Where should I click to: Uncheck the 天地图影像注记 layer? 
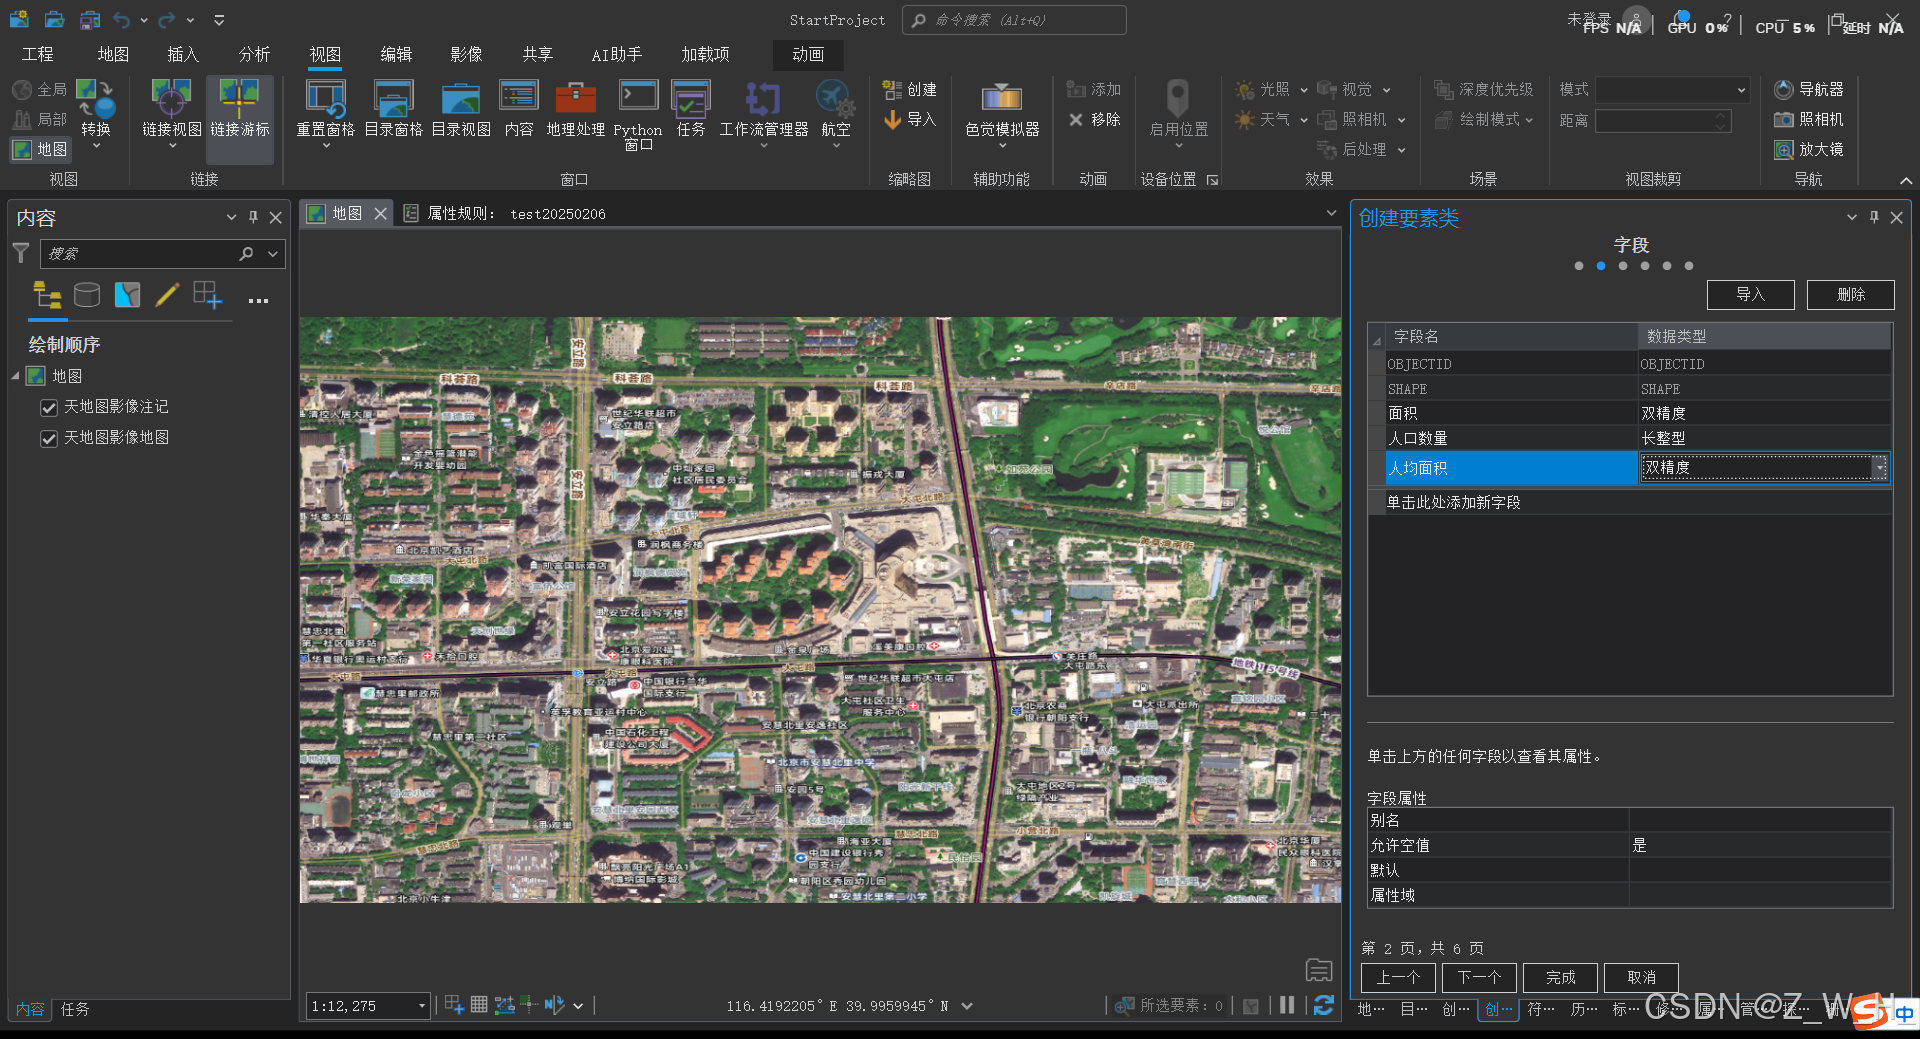point(49,408)
